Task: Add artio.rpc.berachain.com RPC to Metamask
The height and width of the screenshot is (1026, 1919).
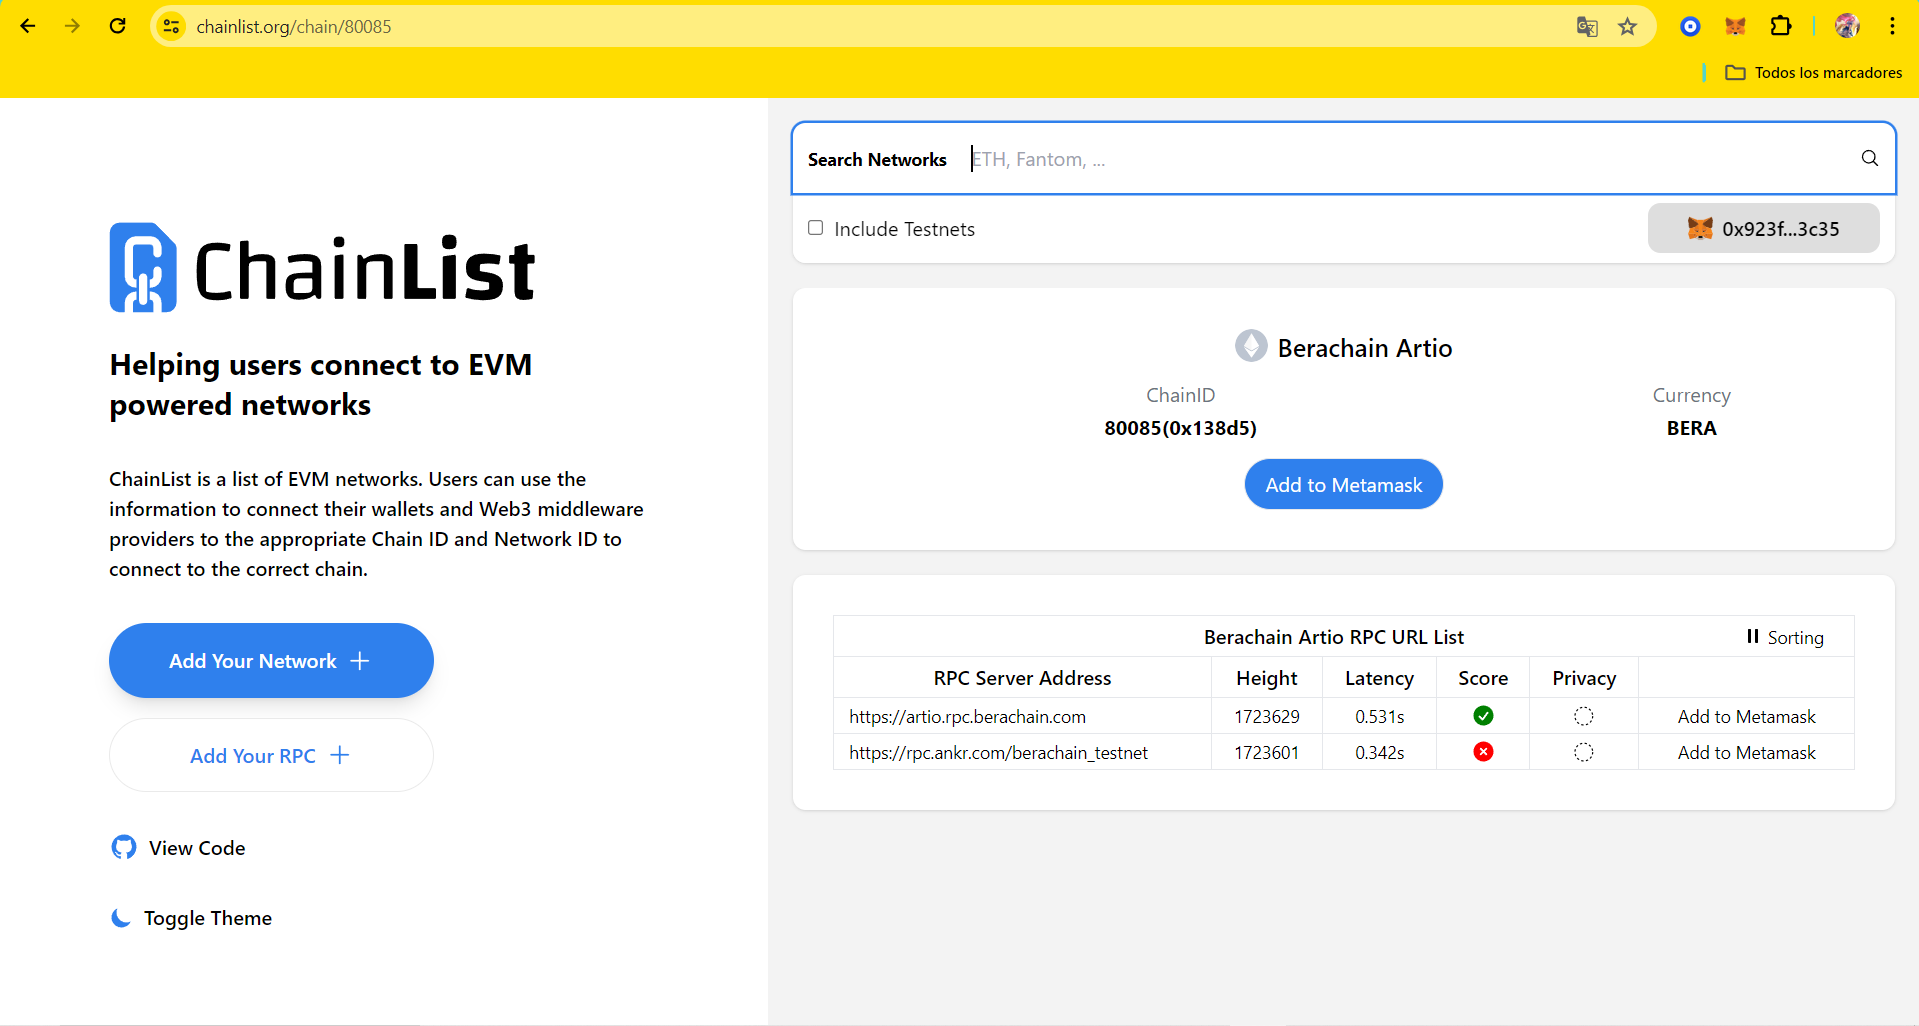Action: (x=1746, y=716)
